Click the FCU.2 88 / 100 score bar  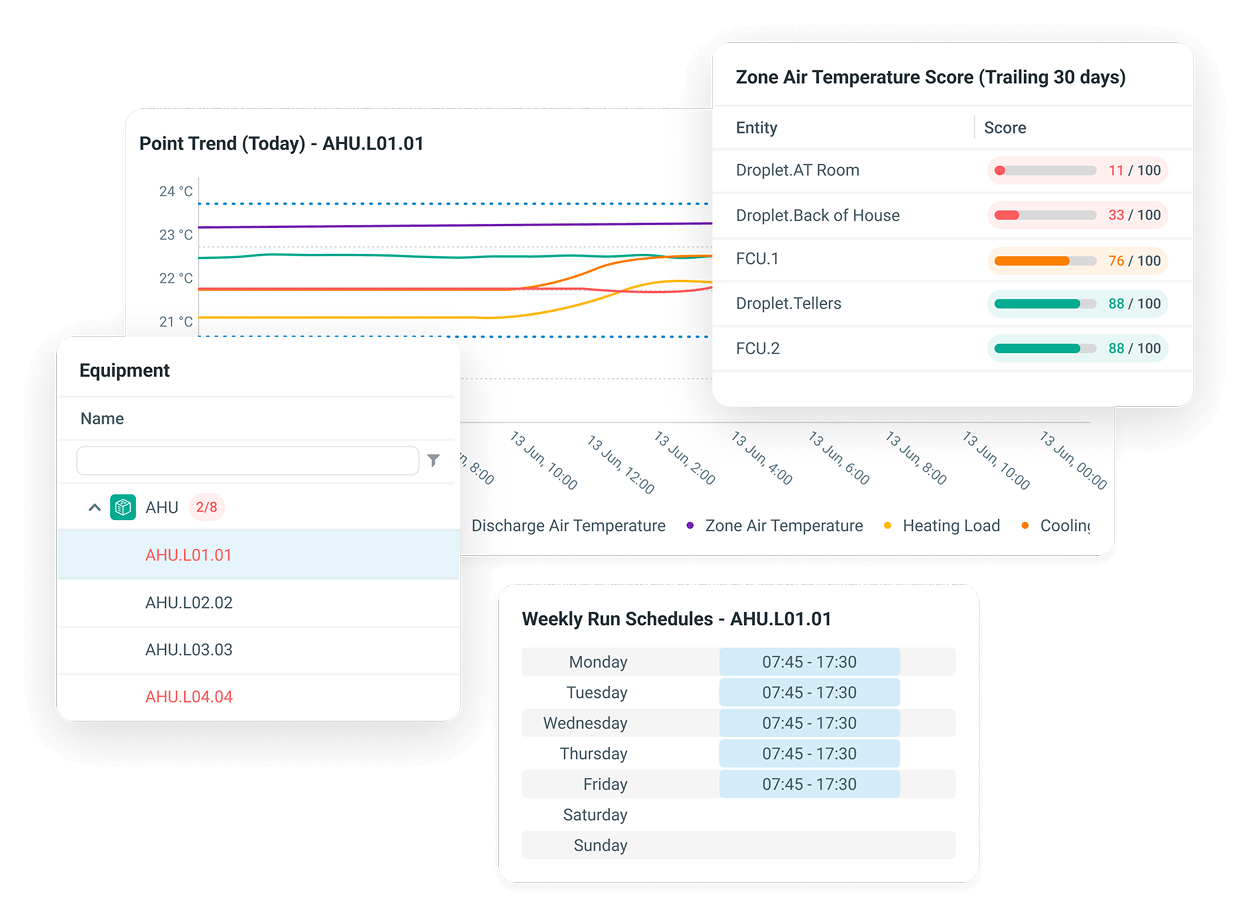coord(1077,348)
